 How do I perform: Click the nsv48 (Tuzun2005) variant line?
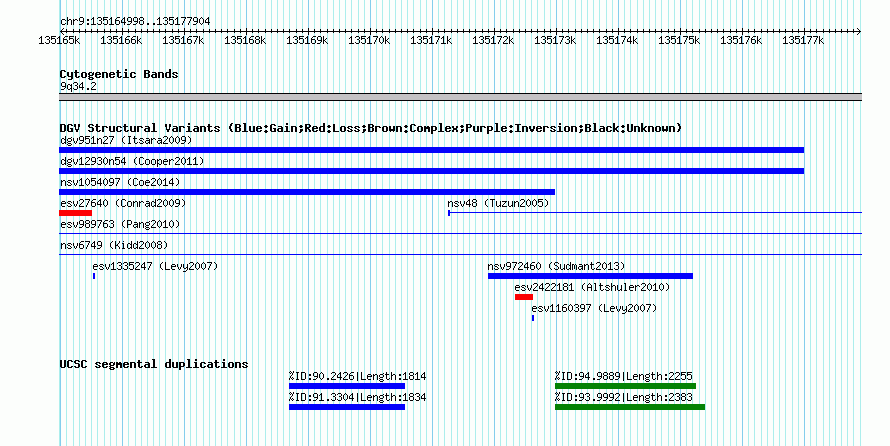655,213
